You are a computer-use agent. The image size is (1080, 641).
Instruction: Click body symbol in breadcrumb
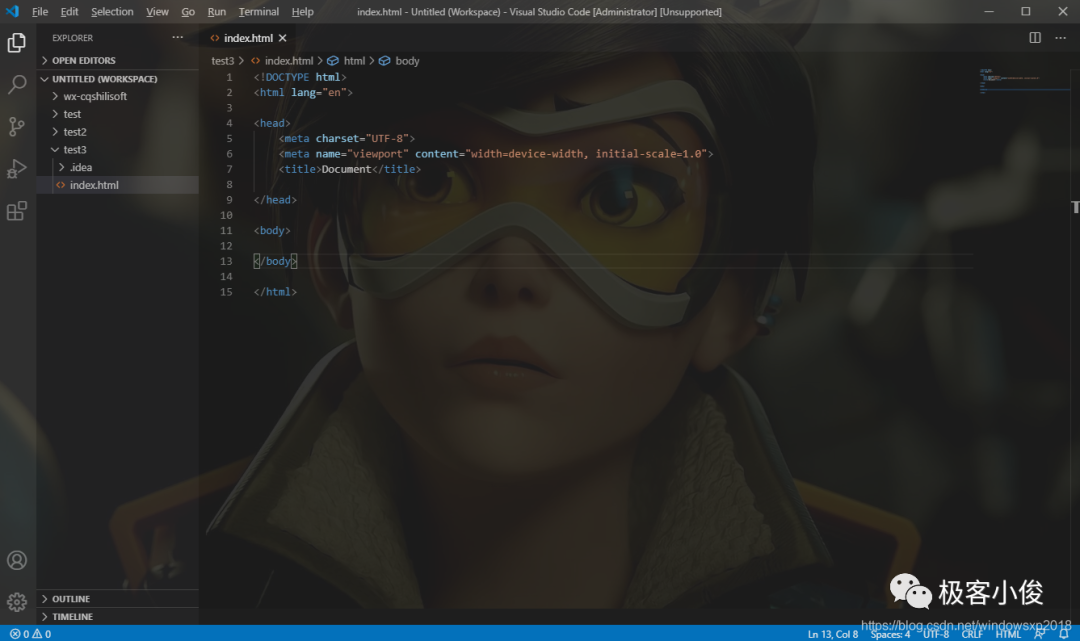[399, 61]
